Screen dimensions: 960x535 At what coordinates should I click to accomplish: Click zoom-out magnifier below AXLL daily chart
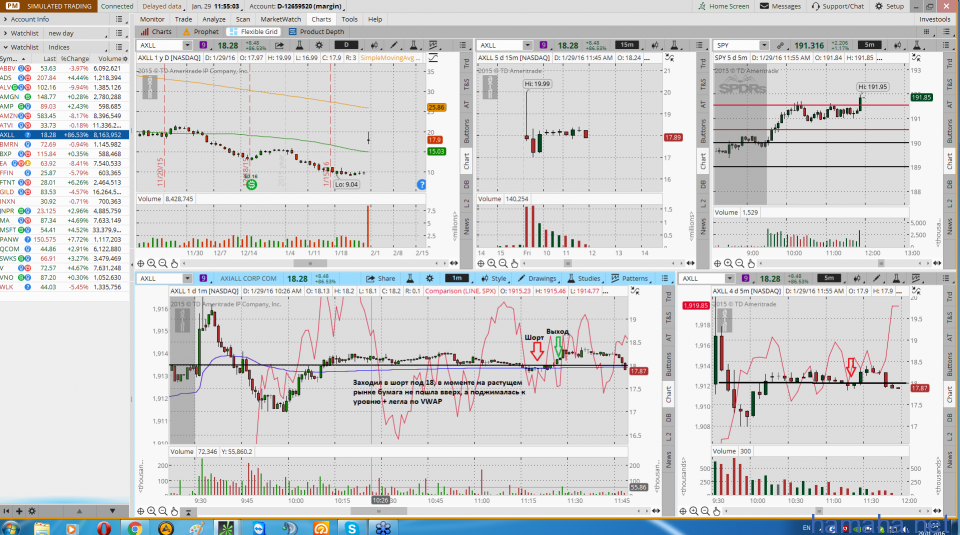[163, 263]
